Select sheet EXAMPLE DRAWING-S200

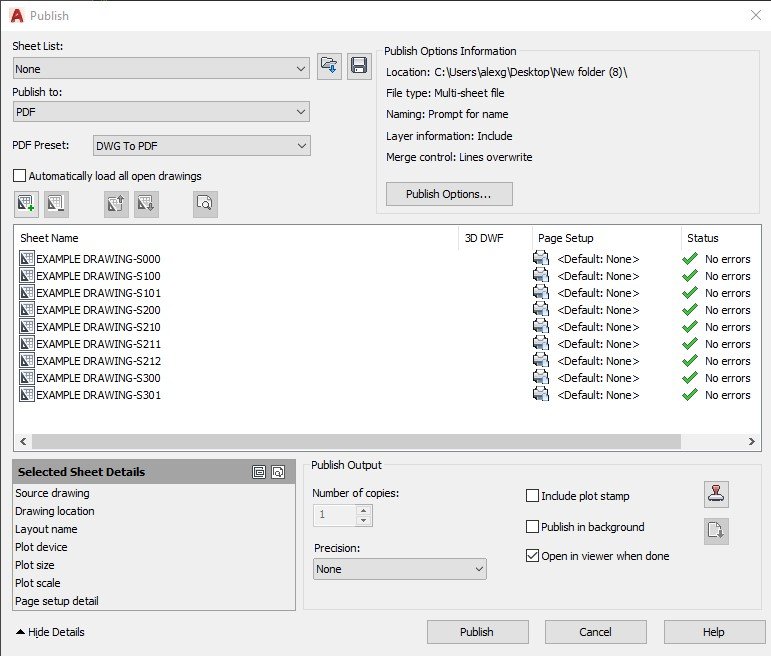coord(98,310)
